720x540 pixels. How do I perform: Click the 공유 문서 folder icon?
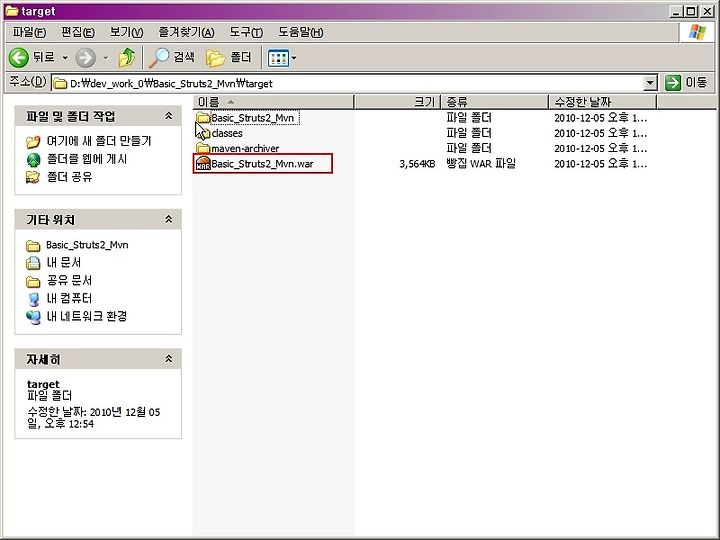point(33,281)
